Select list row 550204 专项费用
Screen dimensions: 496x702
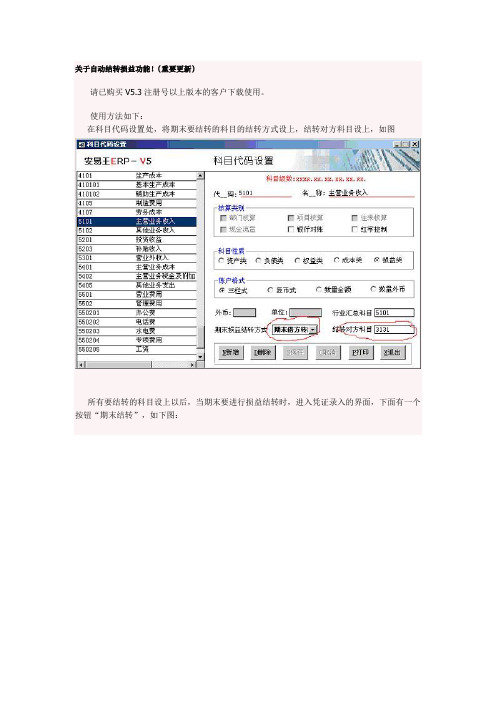coord(137,341)
